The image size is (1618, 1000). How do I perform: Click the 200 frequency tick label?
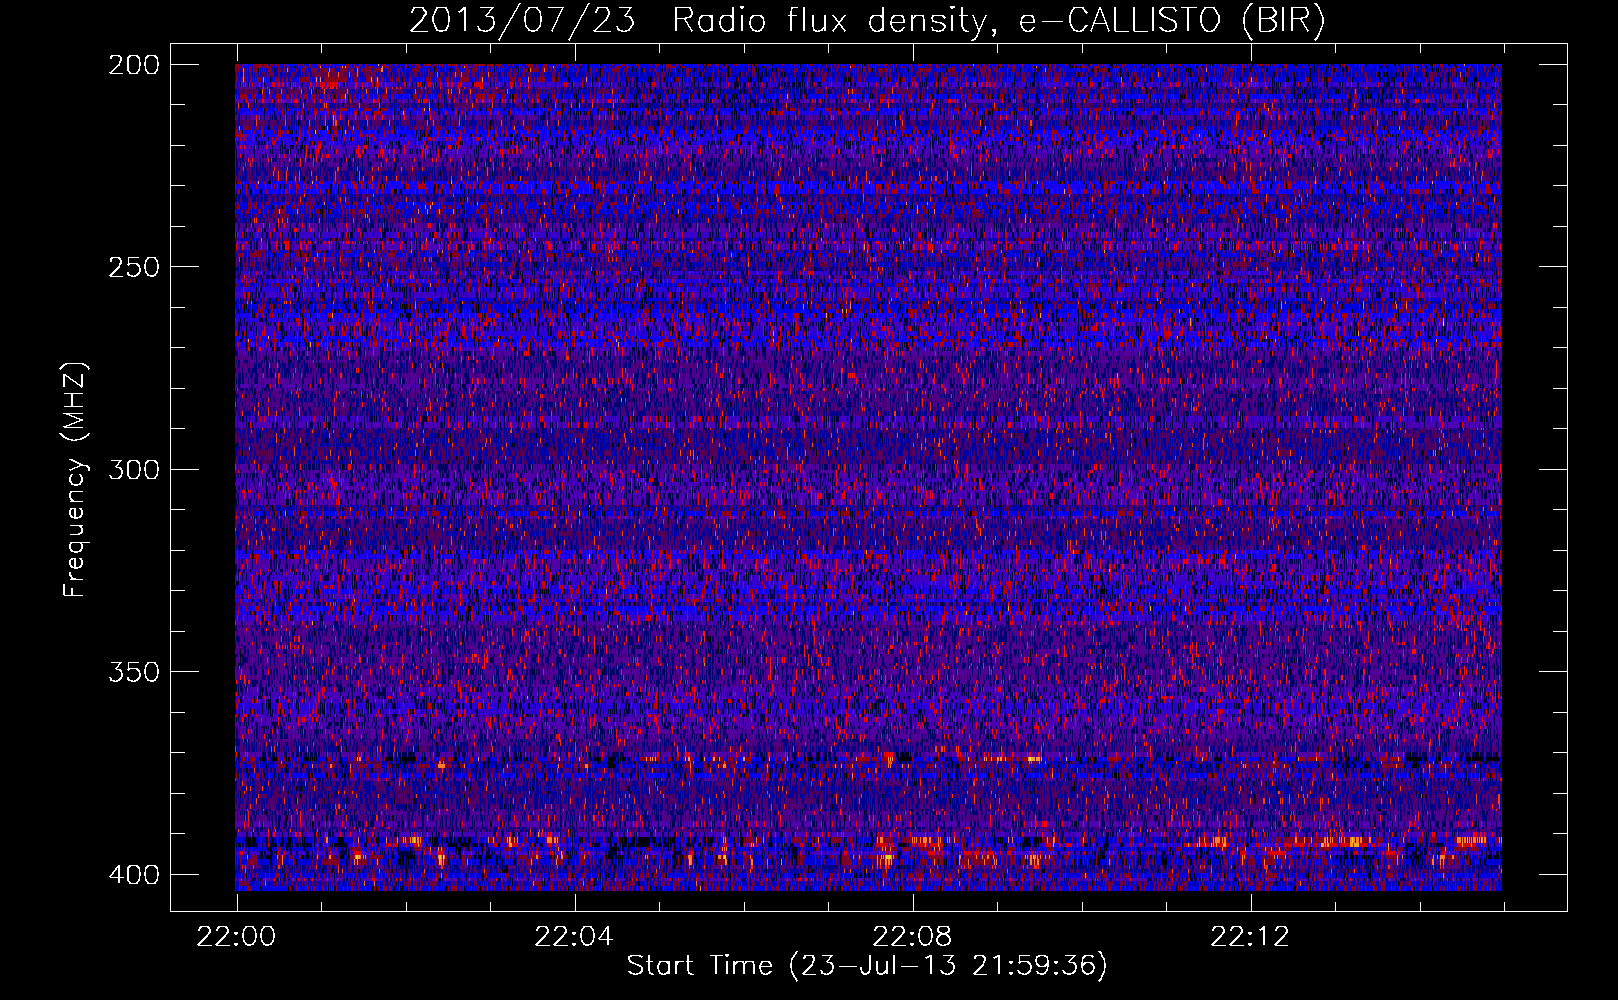tap(133, 65)
